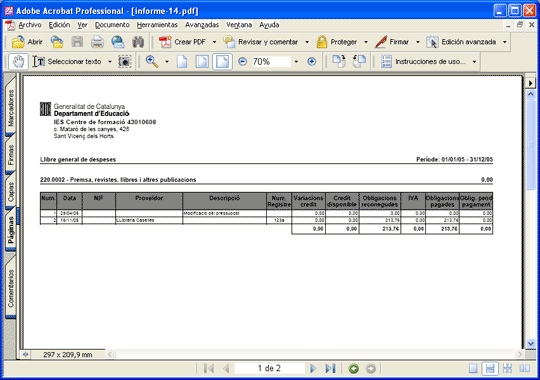This screenshot has width=540, height=380.
Task: Rotate view clockwise icon
Action: pos(339,62)
